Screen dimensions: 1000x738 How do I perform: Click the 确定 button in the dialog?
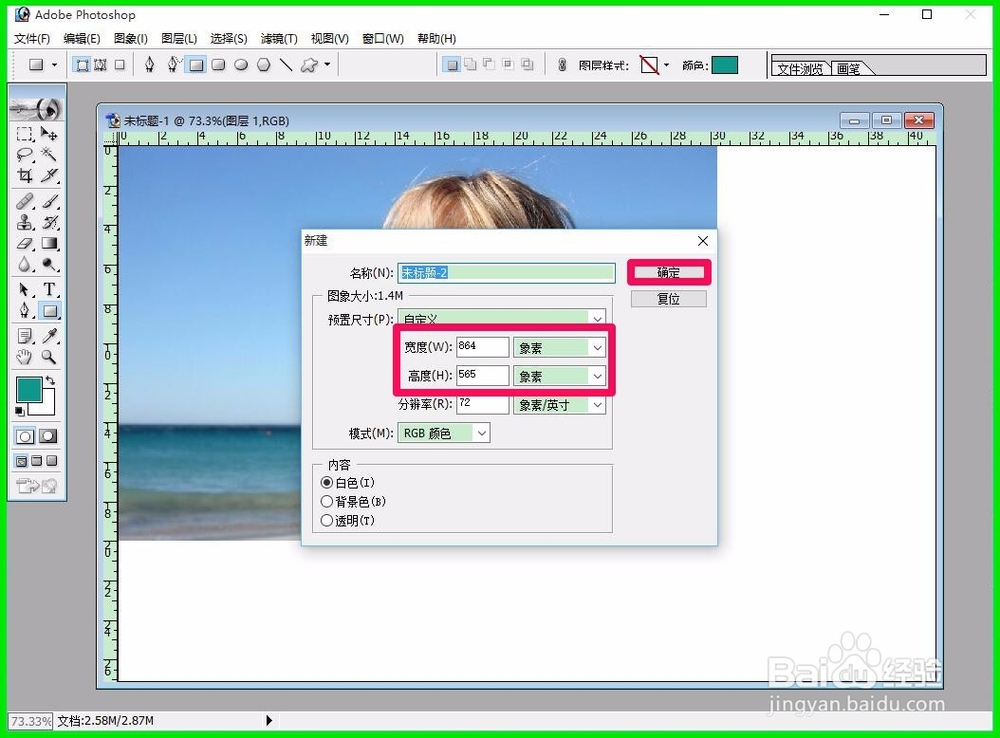point(668,272)
